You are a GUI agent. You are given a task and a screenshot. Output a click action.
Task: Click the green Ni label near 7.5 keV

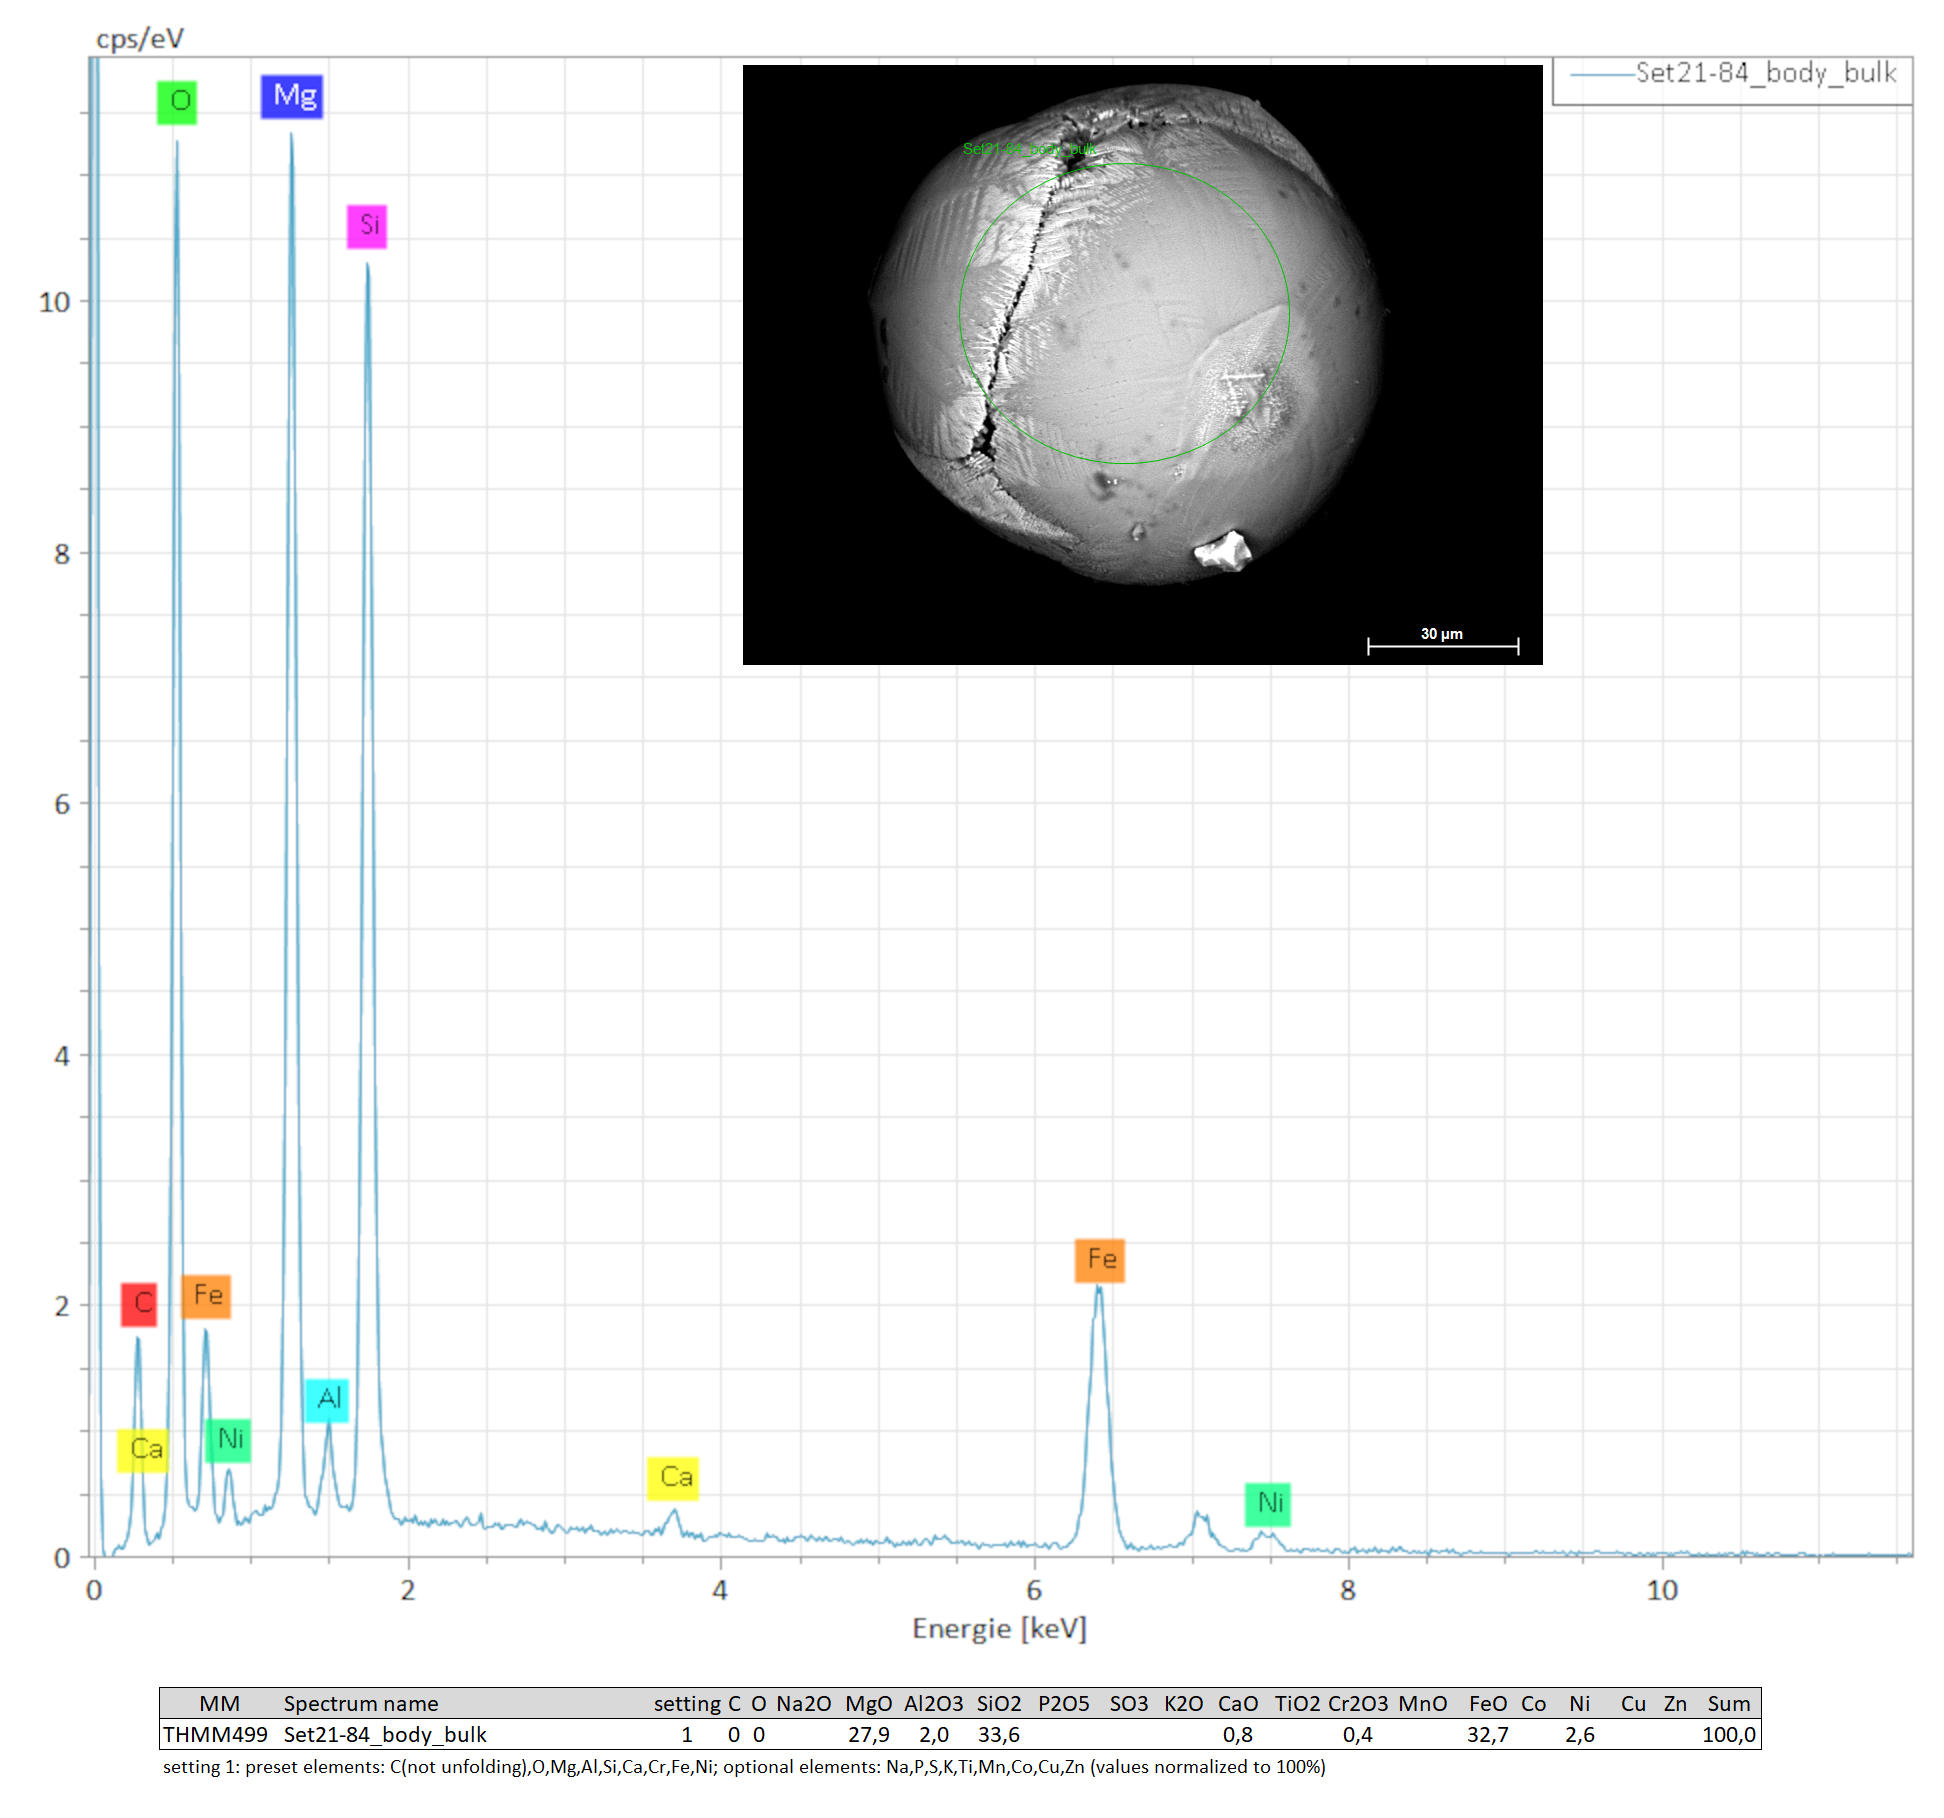(x=1268, y=1504)
